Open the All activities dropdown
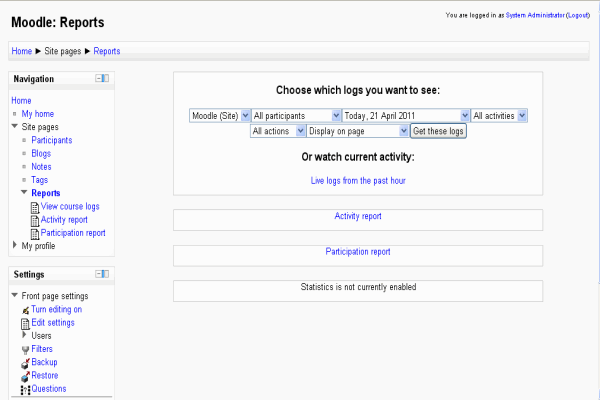 coord(499,116)
